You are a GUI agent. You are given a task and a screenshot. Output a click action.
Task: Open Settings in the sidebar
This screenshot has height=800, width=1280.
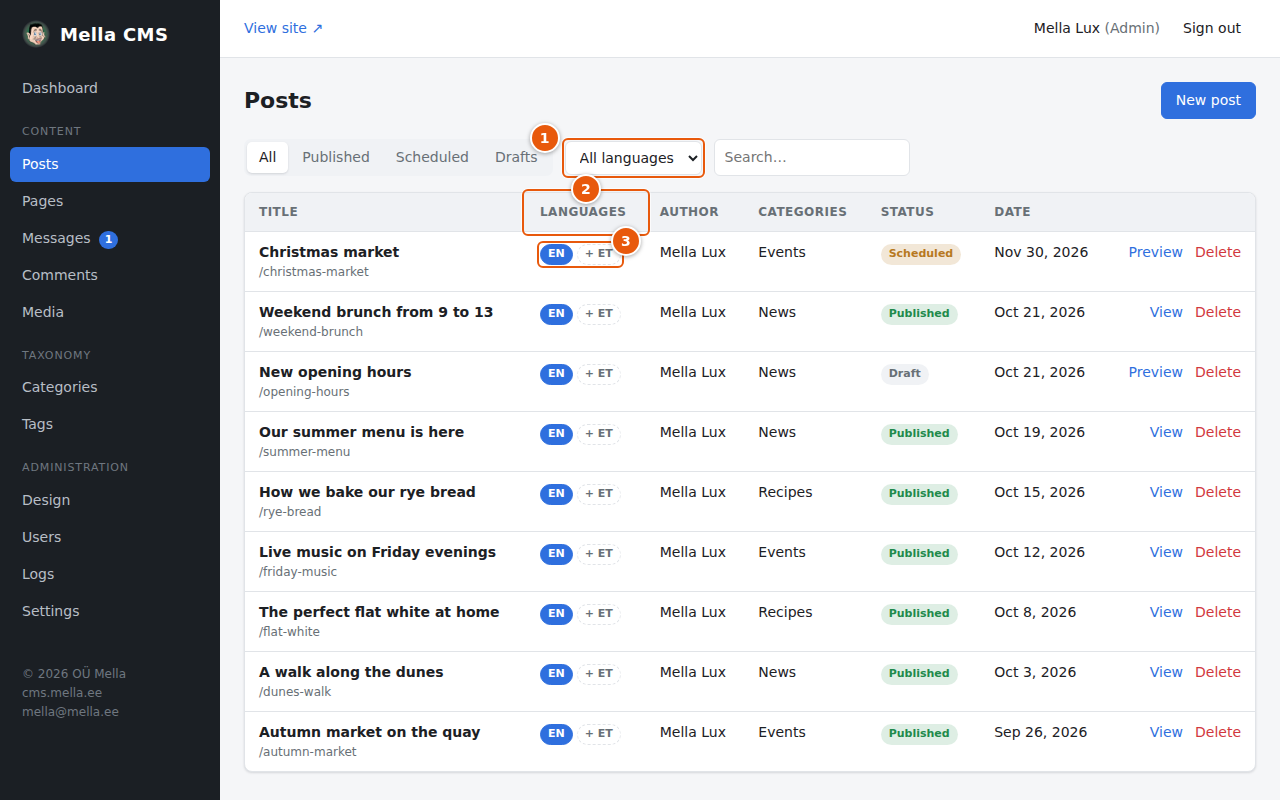(x=110, y=611)
